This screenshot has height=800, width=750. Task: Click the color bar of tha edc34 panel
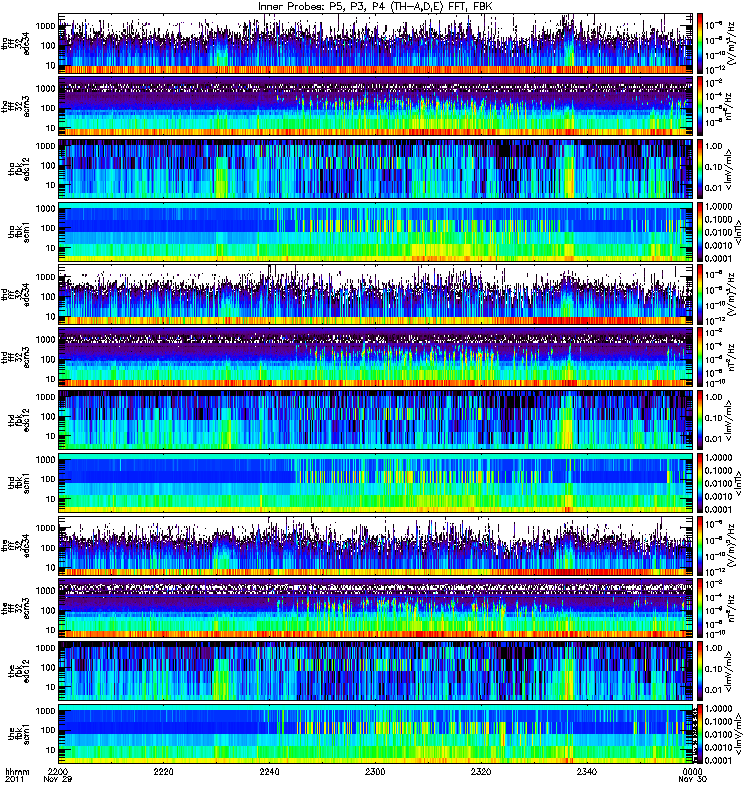699,43
